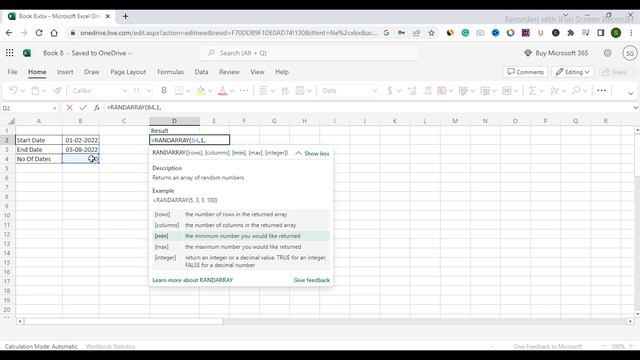This screenshot has height=360, width=640.
Task: Select cell B2 with 01-02-2022
Action: [x=81, y=140]
